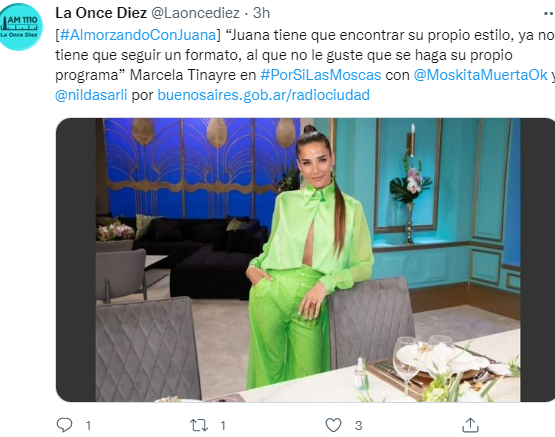Screen dimensions: 555x437
Task: Follow the #AlmorzandoConJuana hashtag
Action: 138,35
